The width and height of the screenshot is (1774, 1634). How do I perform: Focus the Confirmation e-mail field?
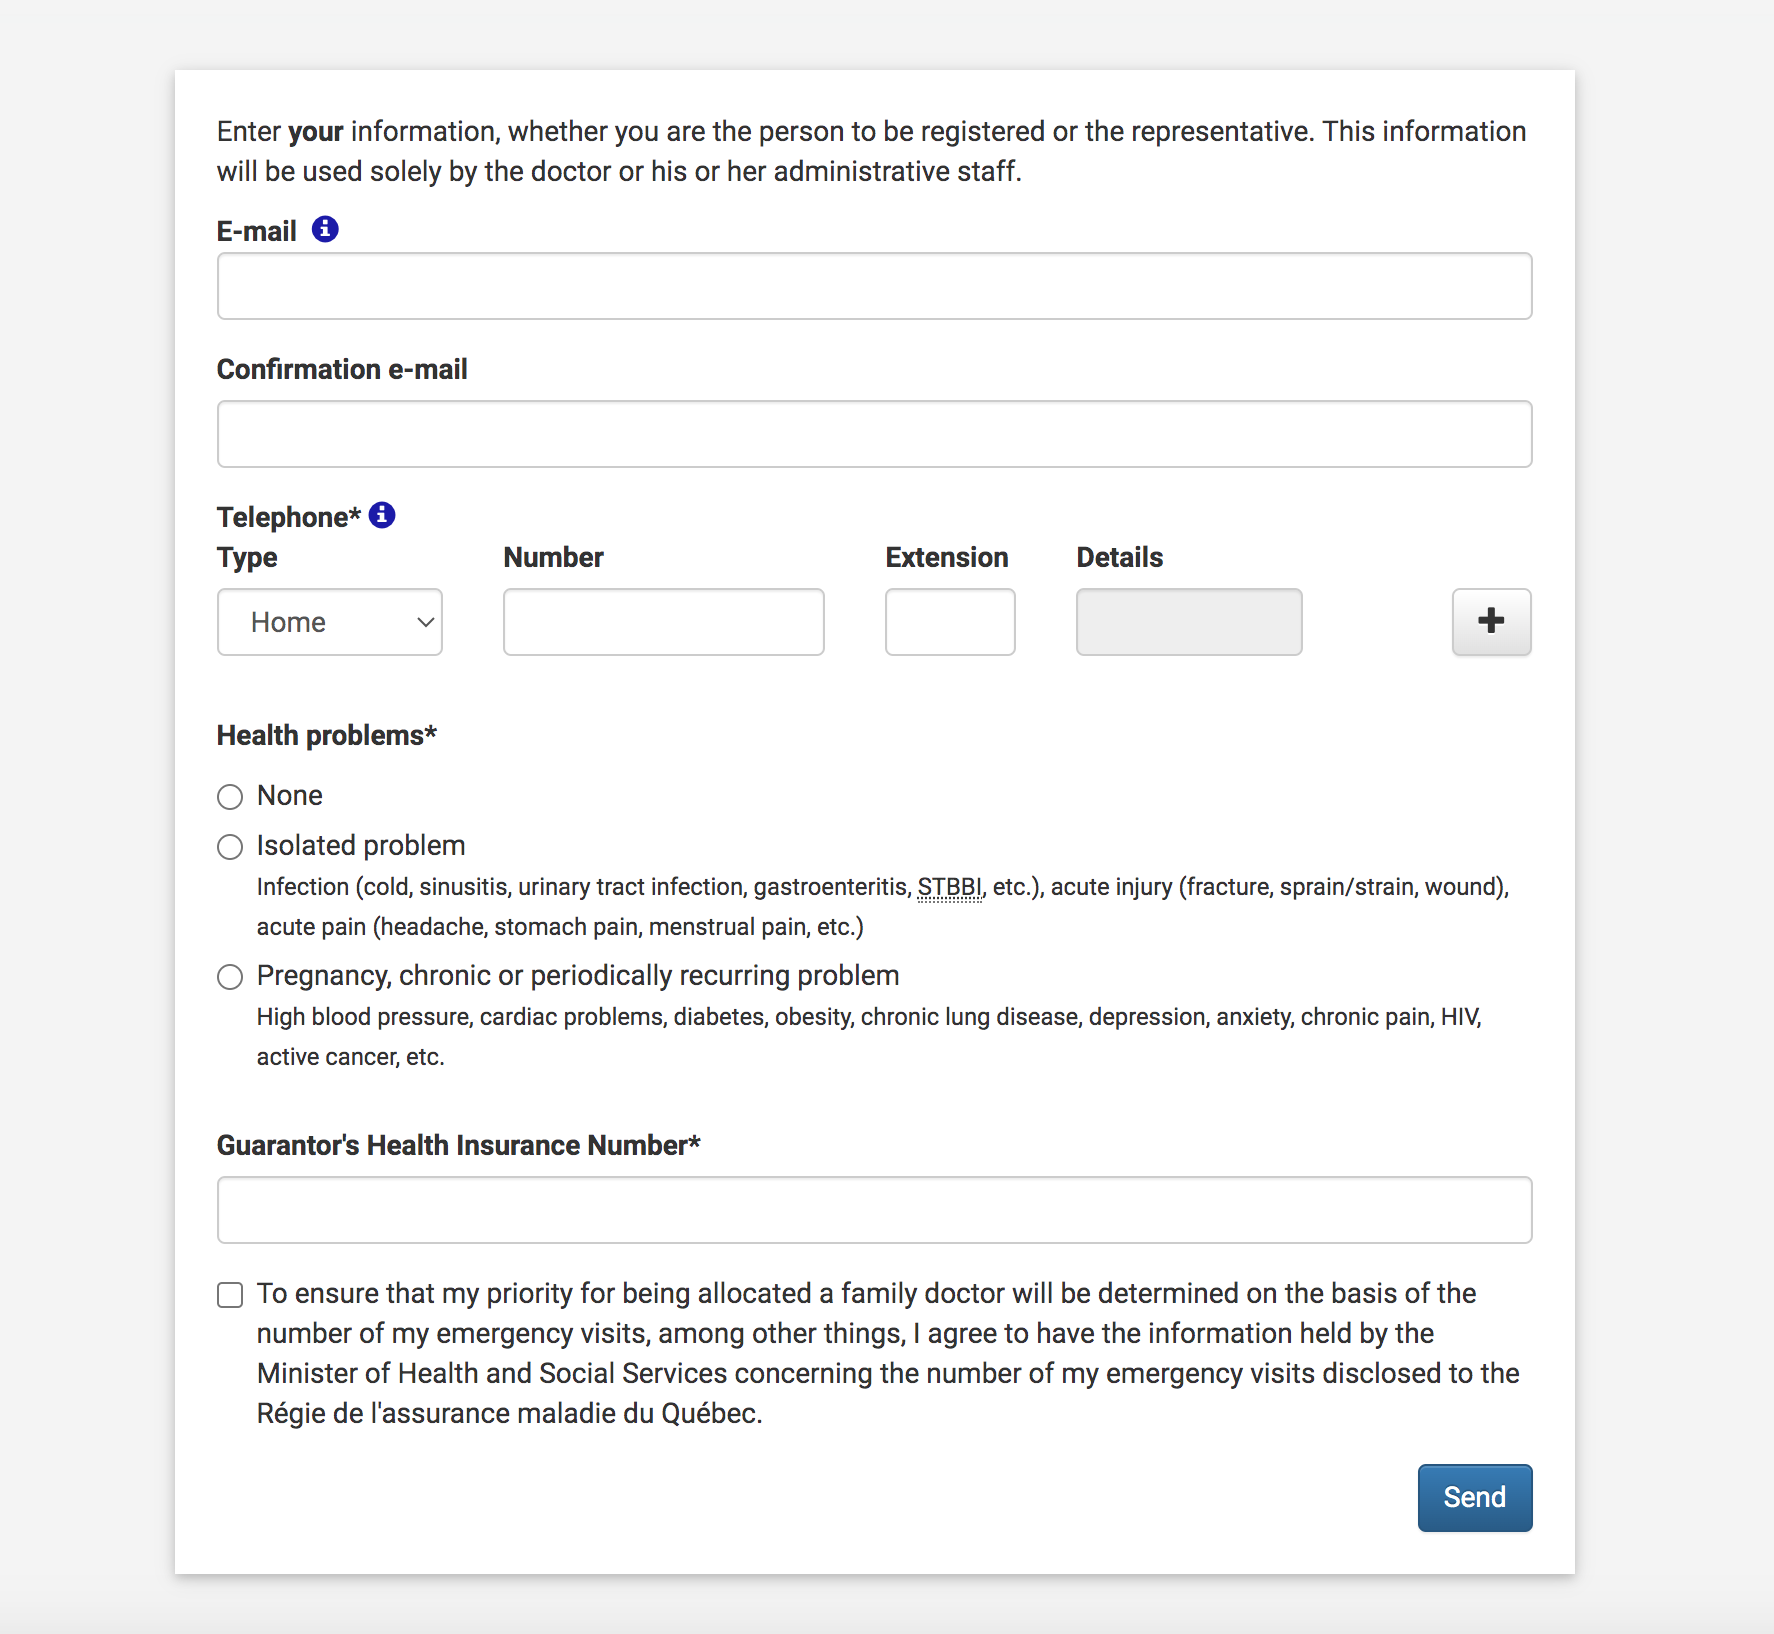tap(874, 434)
